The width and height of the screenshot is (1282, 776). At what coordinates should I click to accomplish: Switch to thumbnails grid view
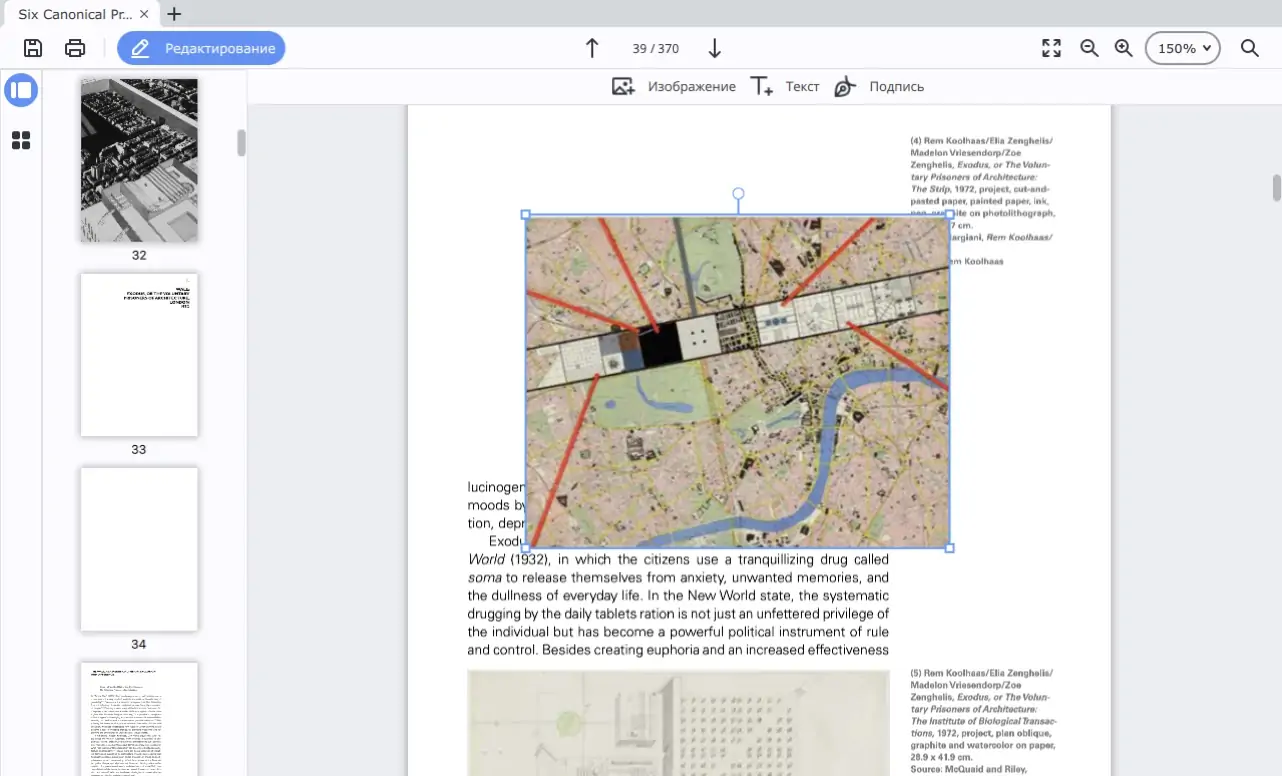tap(21, 140)
